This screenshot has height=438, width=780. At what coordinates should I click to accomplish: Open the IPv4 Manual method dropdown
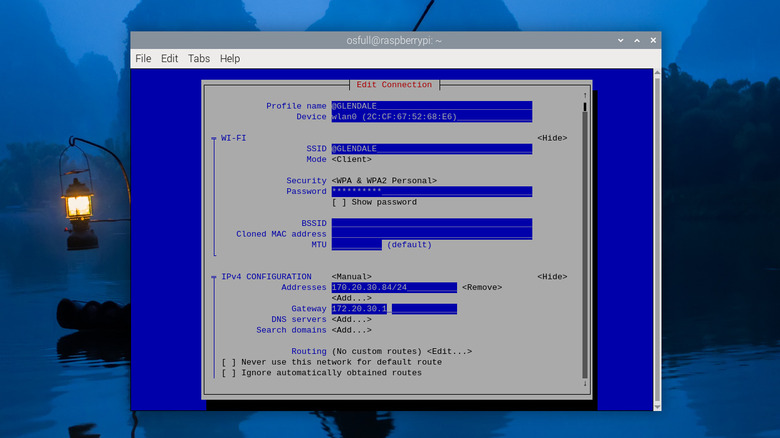coord(351,277)
